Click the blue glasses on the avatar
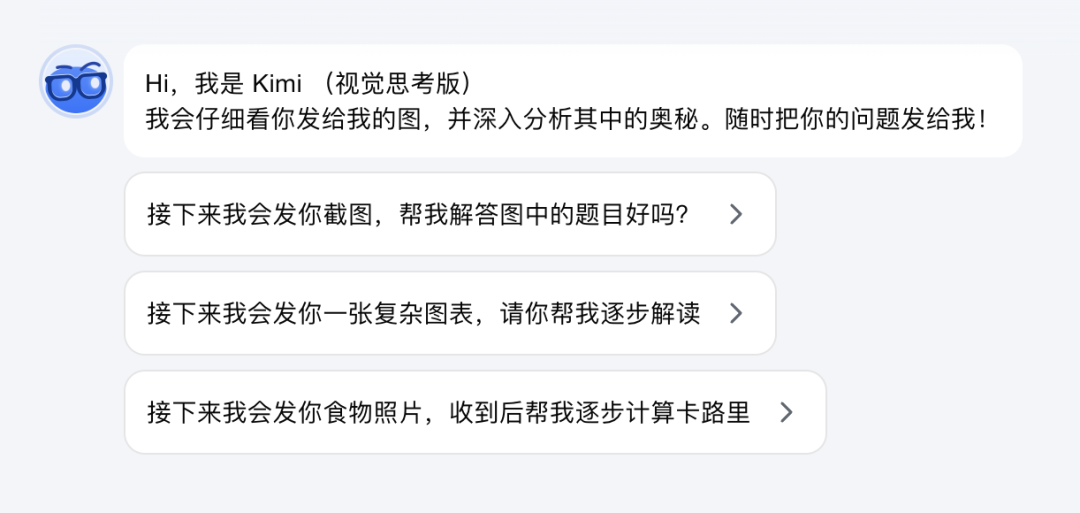1080x513 pixels. tap(76, 84)
